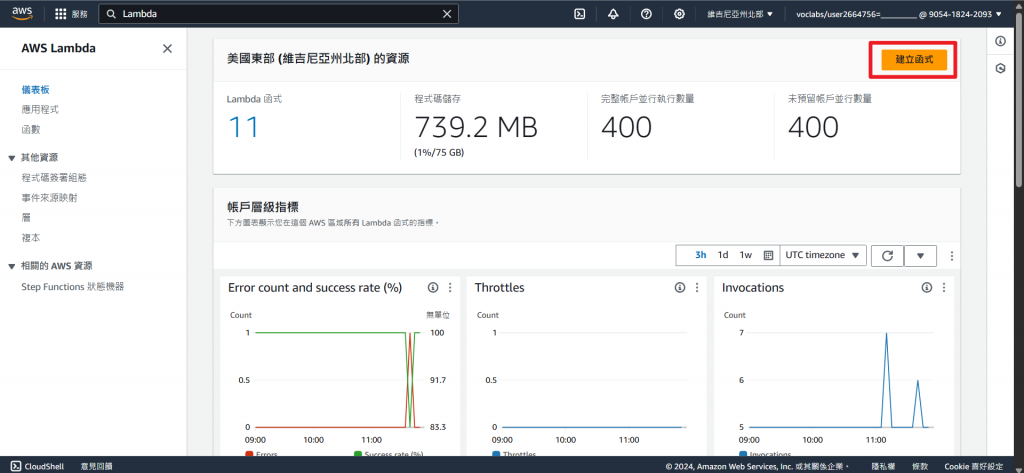Viewport: 1024px width, 473px height.
Task: Show info for Invocations chart
Action: (x=927, y=287)
